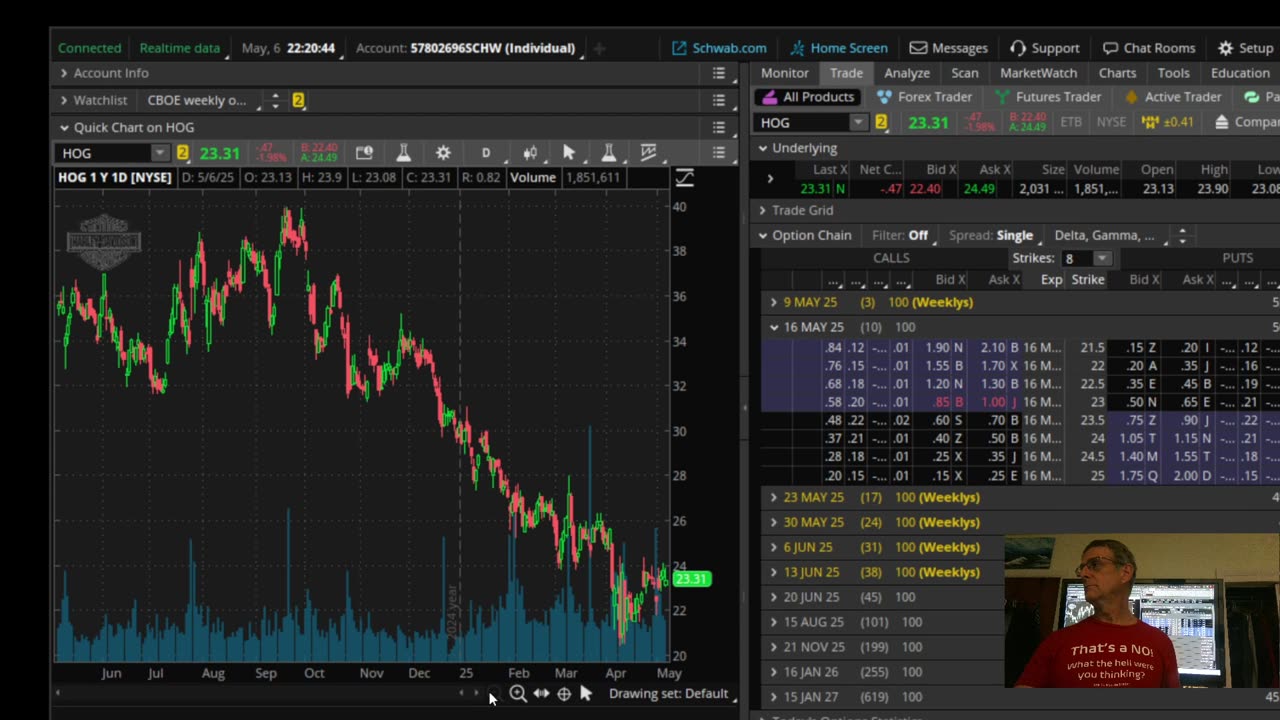Switch to the Monitor tab

(784, 73)
